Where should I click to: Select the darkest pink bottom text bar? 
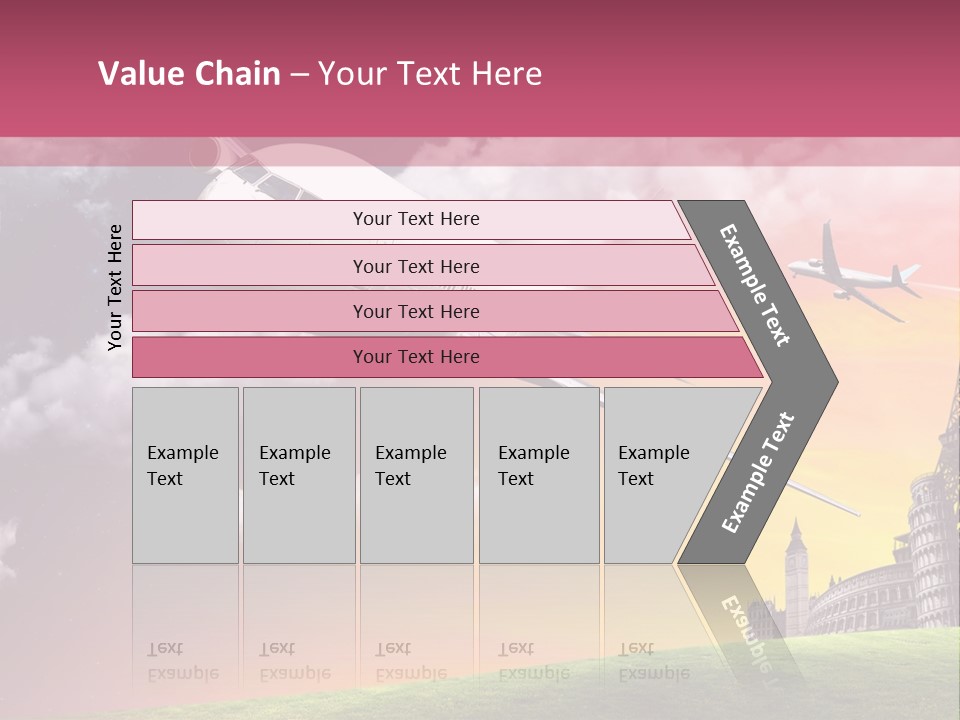415,357
